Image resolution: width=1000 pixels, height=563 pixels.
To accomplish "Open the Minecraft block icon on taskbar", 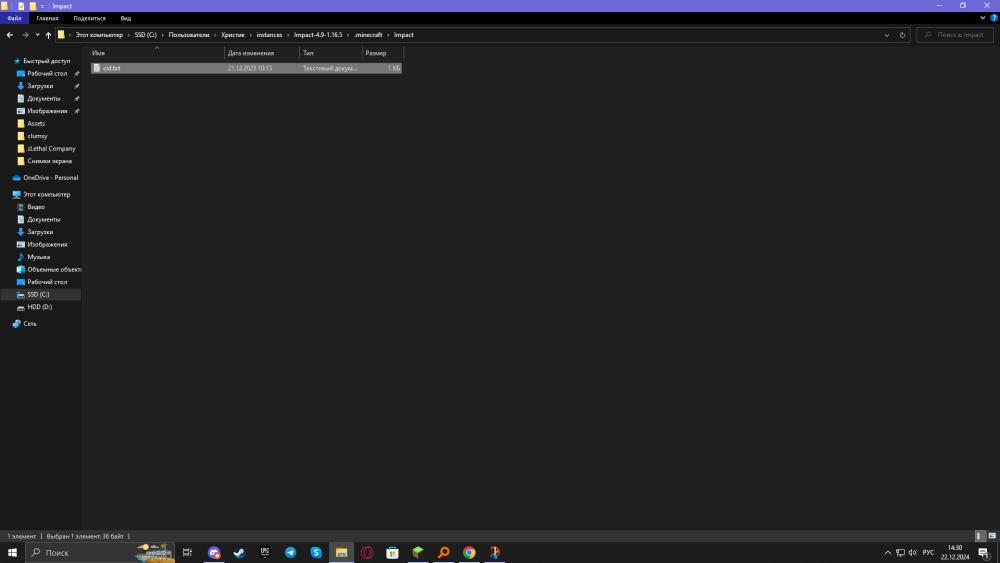I will pos(418,553).
